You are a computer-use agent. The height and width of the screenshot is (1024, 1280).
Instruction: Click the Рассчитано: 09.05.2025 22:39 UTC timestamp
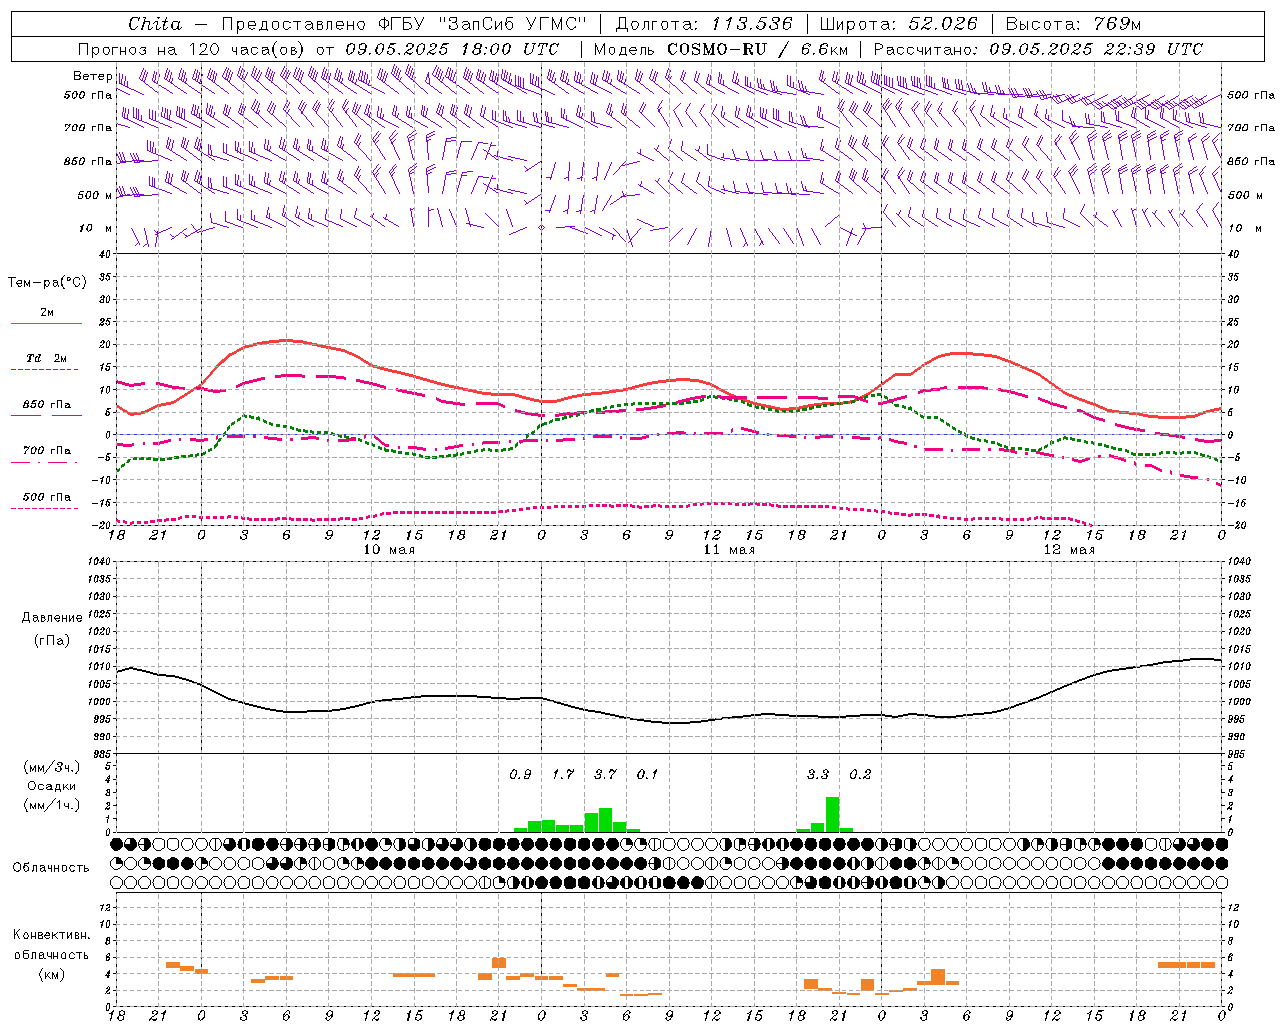coord(1038,49)
